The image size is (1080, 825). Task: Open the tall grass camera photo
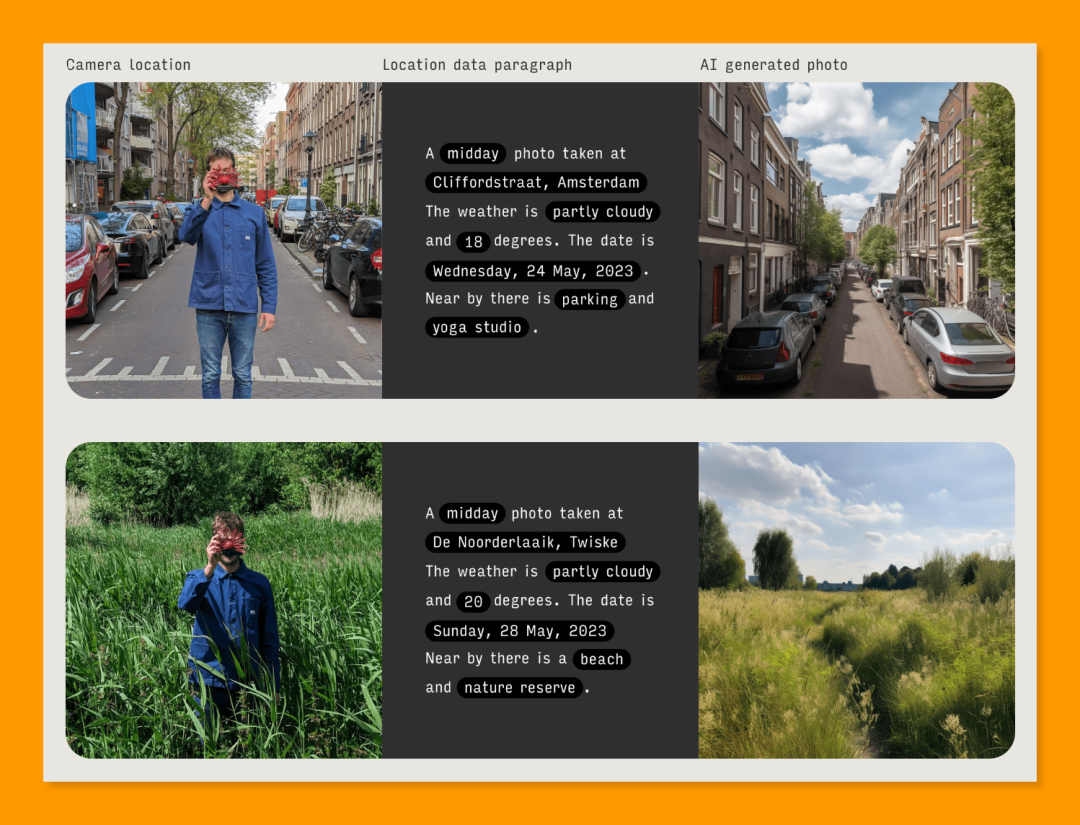[x=224, y=600]
